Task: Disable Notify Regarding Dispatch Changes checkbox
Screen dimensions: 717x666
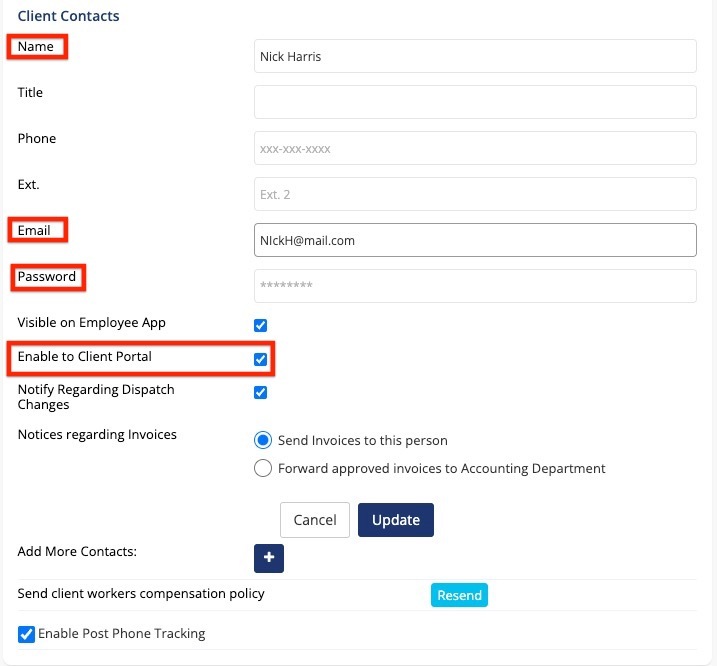Action: coord(261,392)
